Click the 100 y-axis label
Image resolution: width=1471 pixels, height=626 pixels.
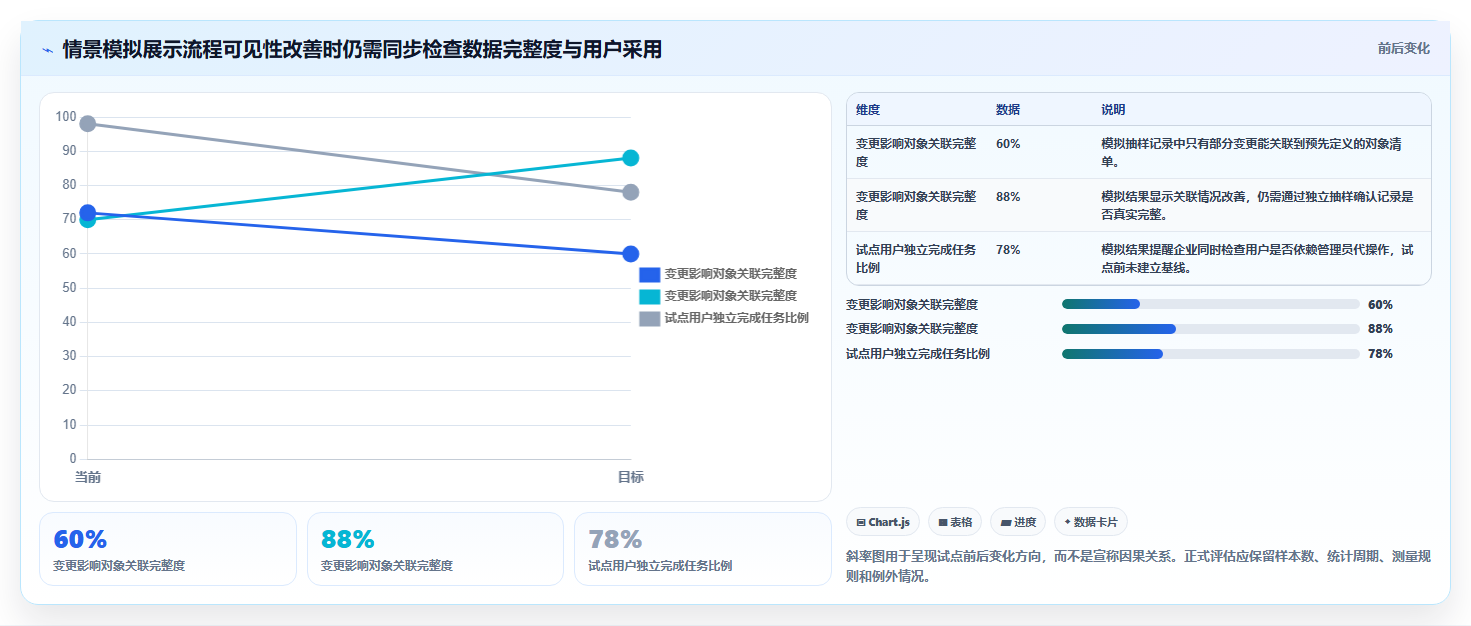coord(66,117)
